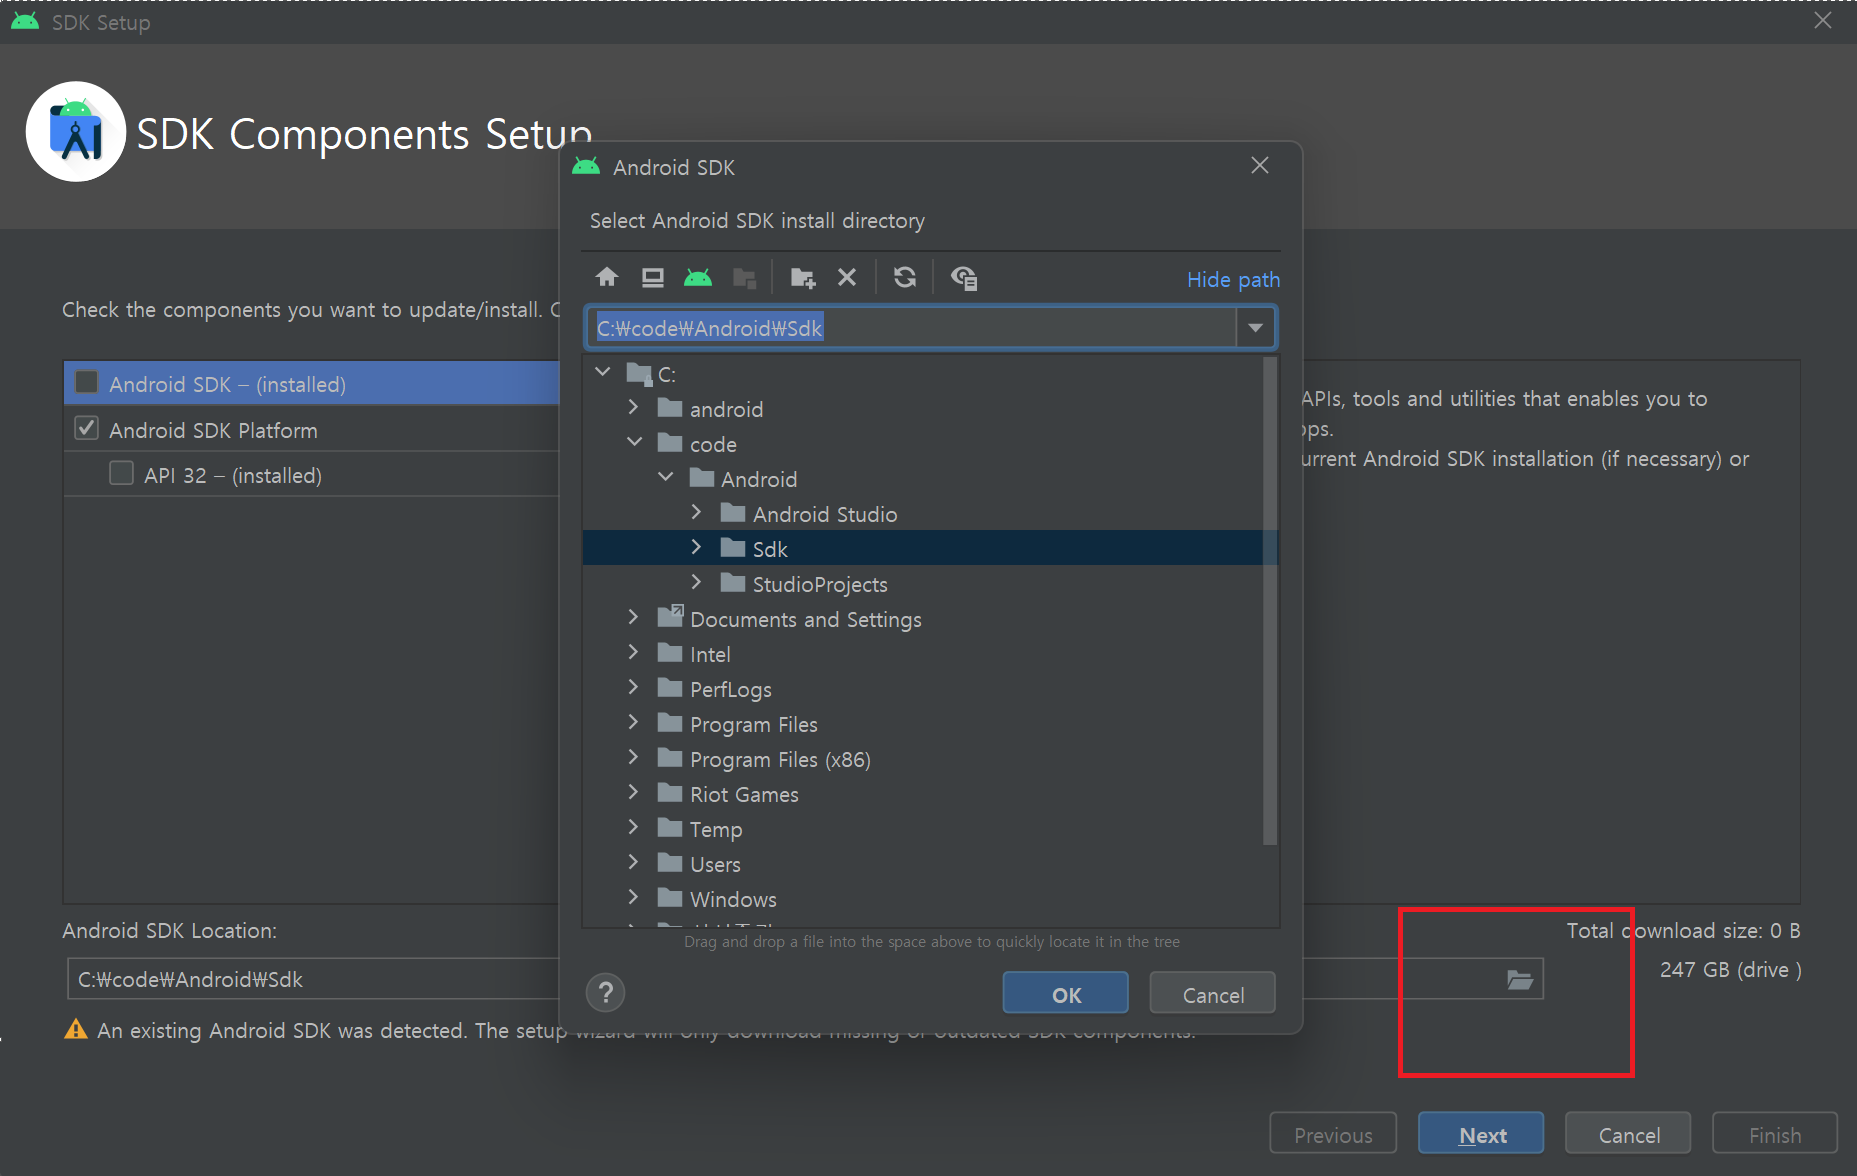Cancel the Android SDK dialog
This screenshot has width=1857, height=1176.
coord(1213,994)
